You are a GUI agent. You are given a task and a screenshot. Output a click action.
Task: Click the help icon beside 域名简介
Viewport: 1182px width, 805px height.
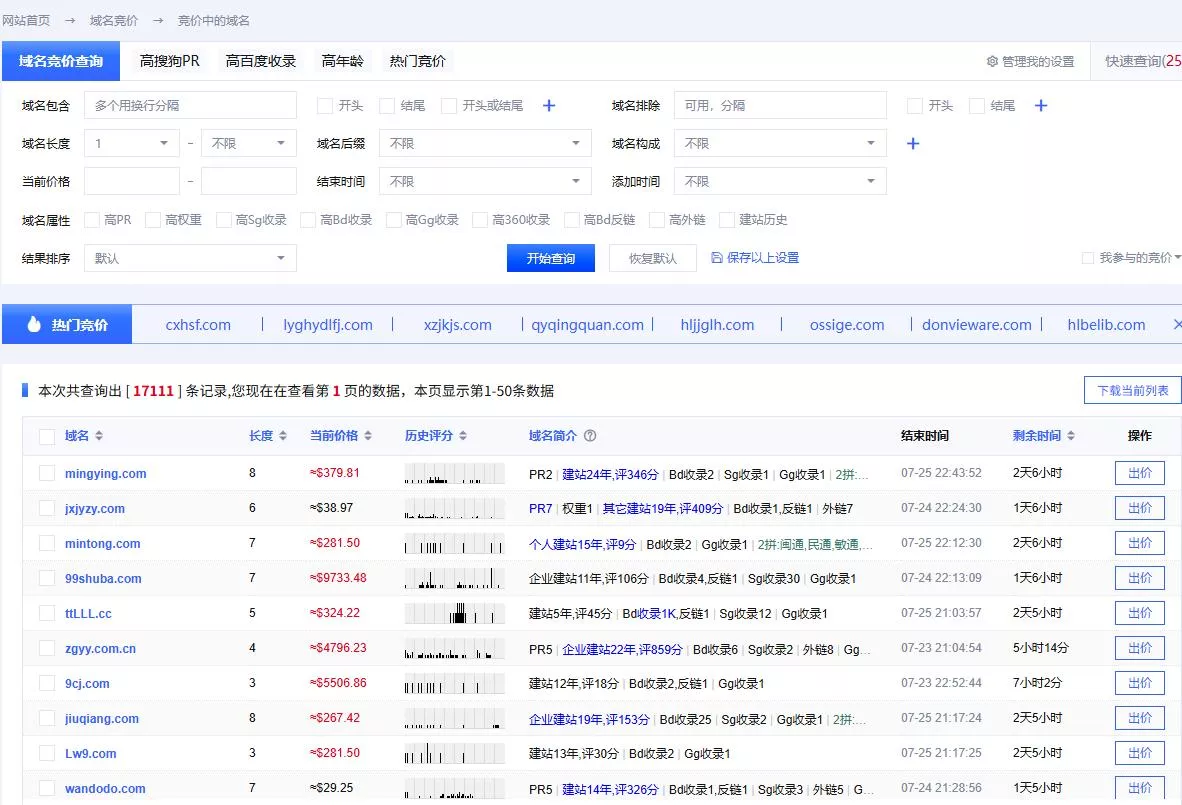590,436
